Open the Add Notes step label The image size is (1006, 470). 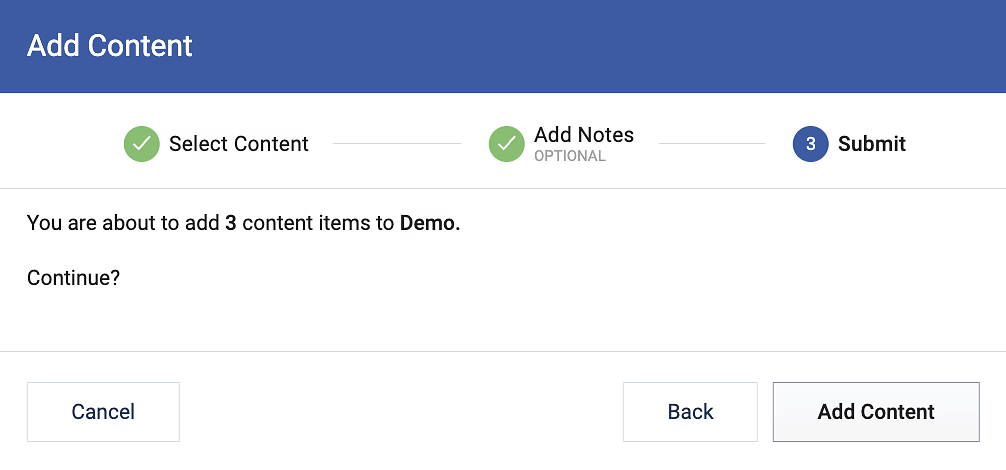(x=584, y=135)
